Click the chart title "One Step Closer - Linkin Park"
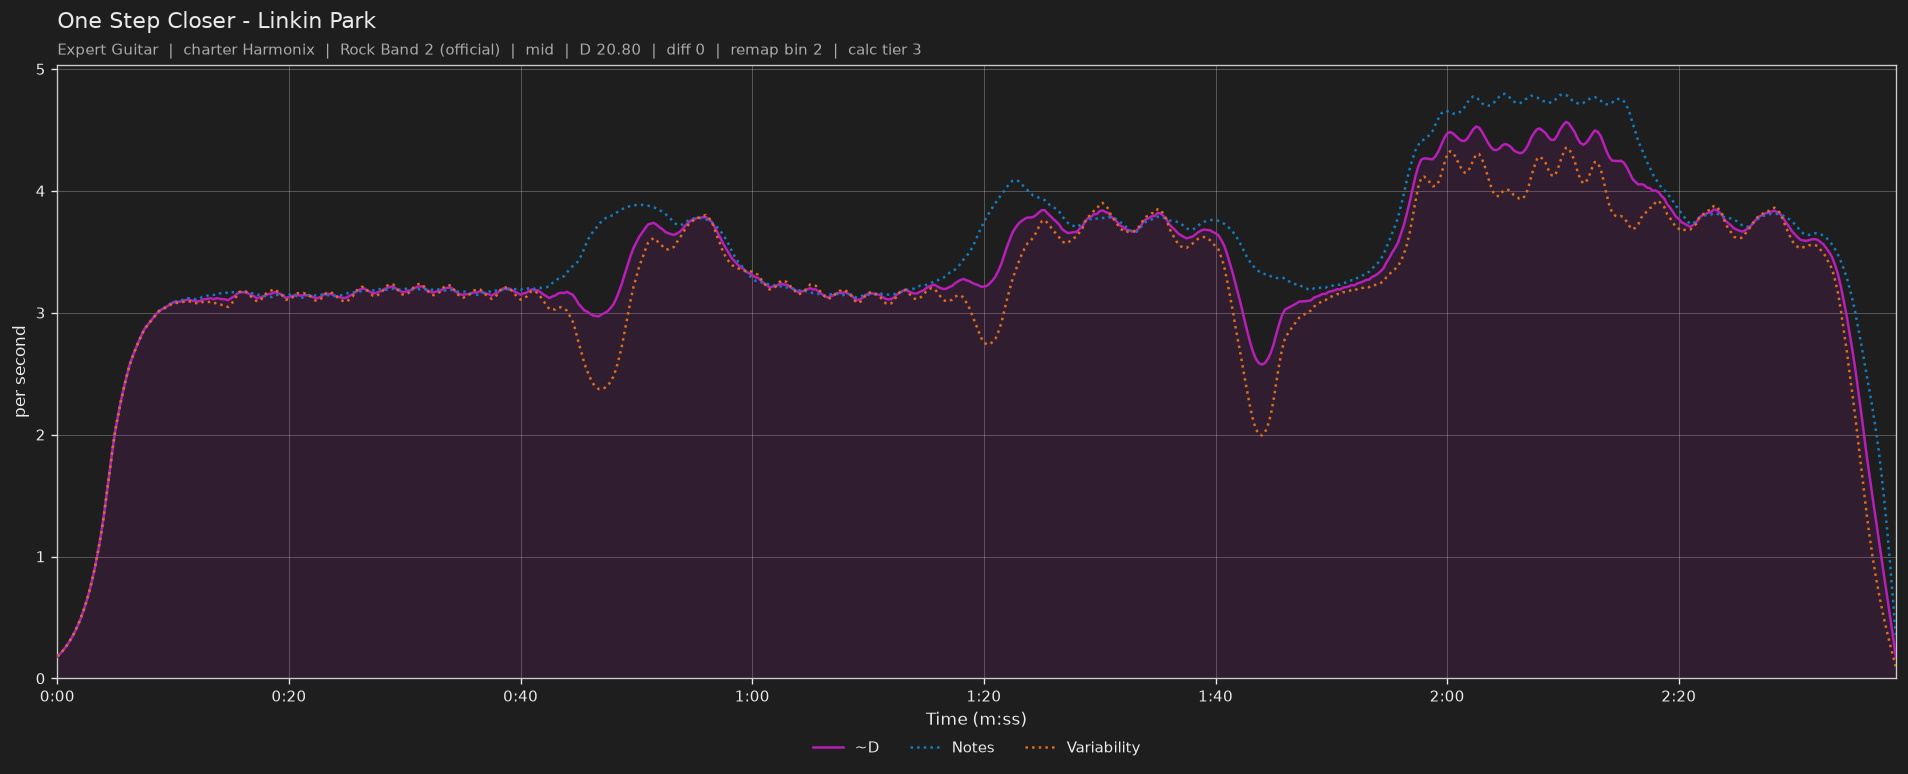 point(216,20)
